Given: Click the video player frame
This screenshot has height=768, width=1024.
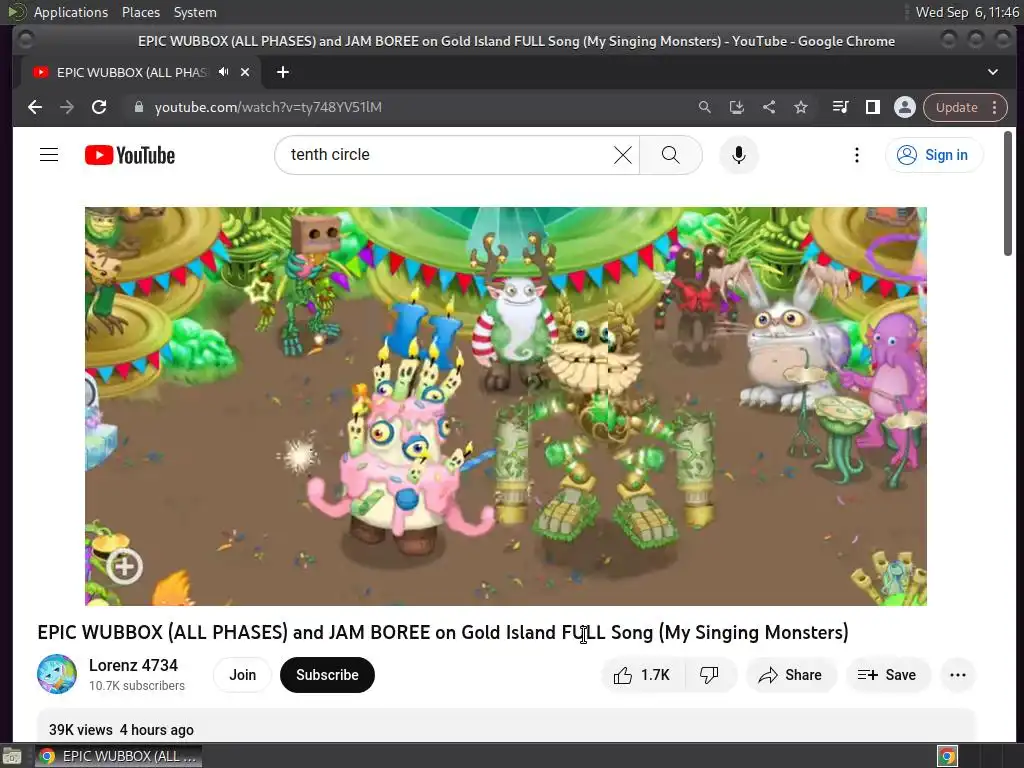Looking at the screenshot, I should (x=505, y=406).
